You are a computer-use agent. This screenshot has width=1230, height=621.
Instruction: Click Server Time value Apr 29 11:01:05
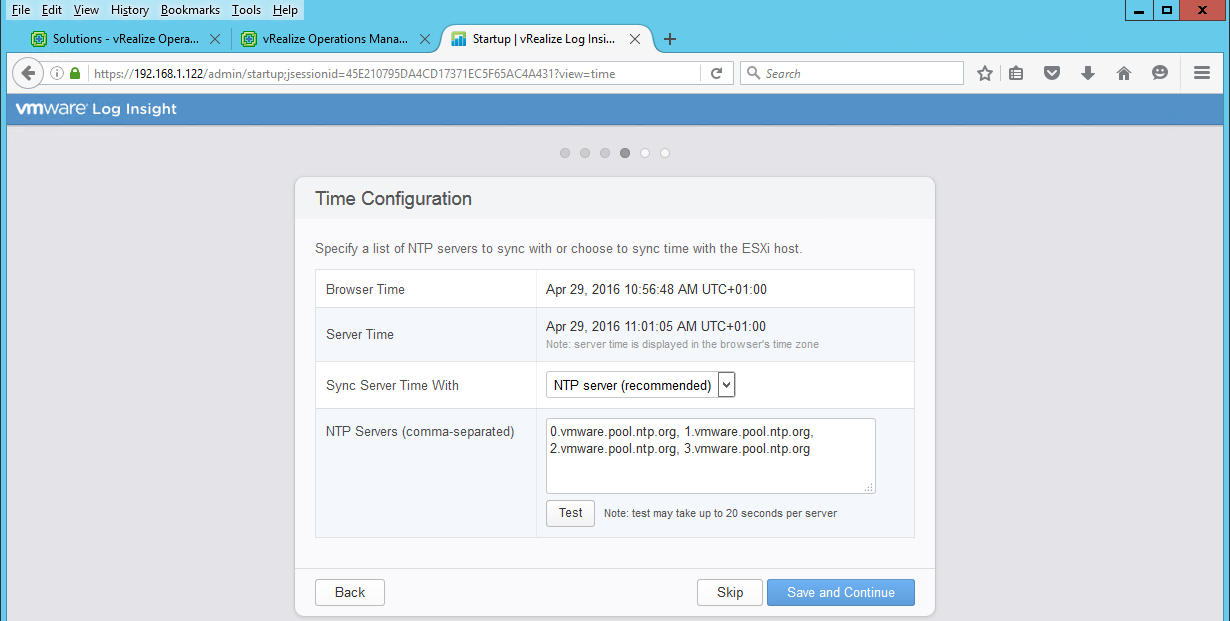[656, 326]
